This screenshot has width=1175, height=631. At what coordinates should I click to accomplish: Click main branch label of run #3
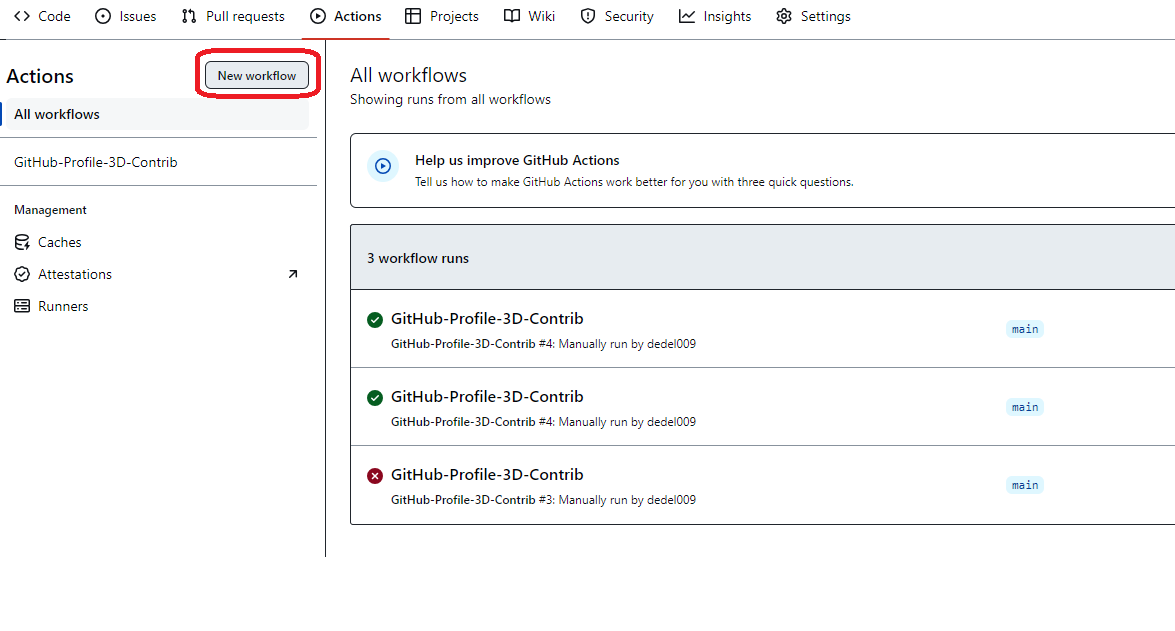coord(1025,485)
